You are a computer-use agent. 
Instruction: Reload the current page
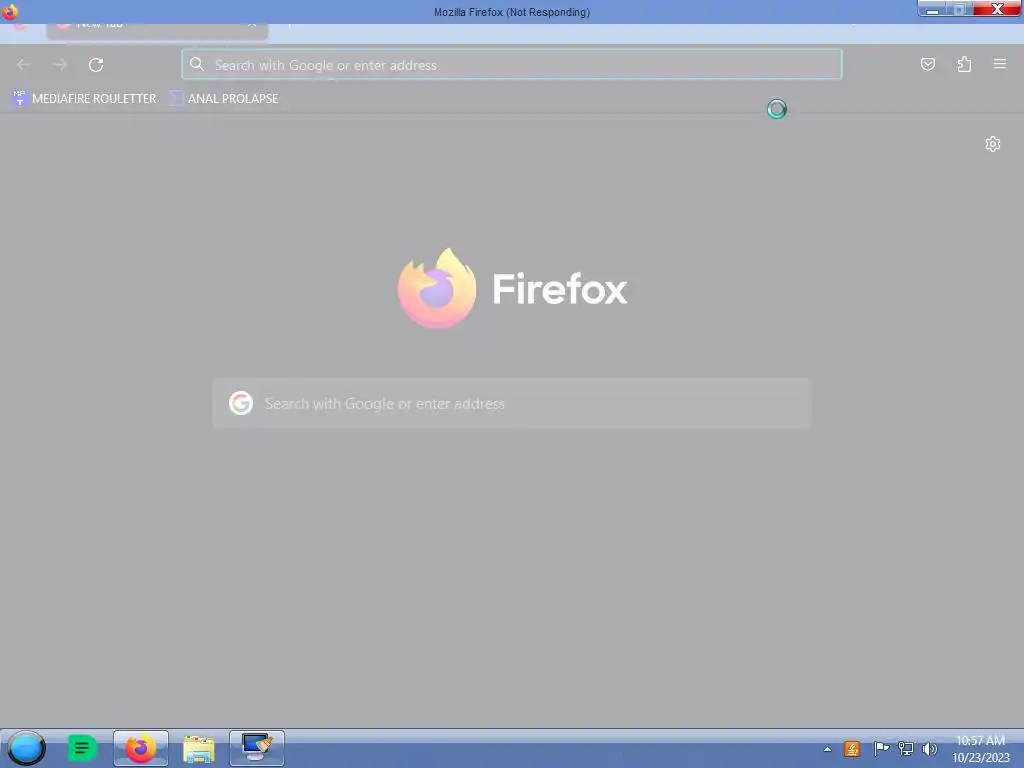pos(96,65)
